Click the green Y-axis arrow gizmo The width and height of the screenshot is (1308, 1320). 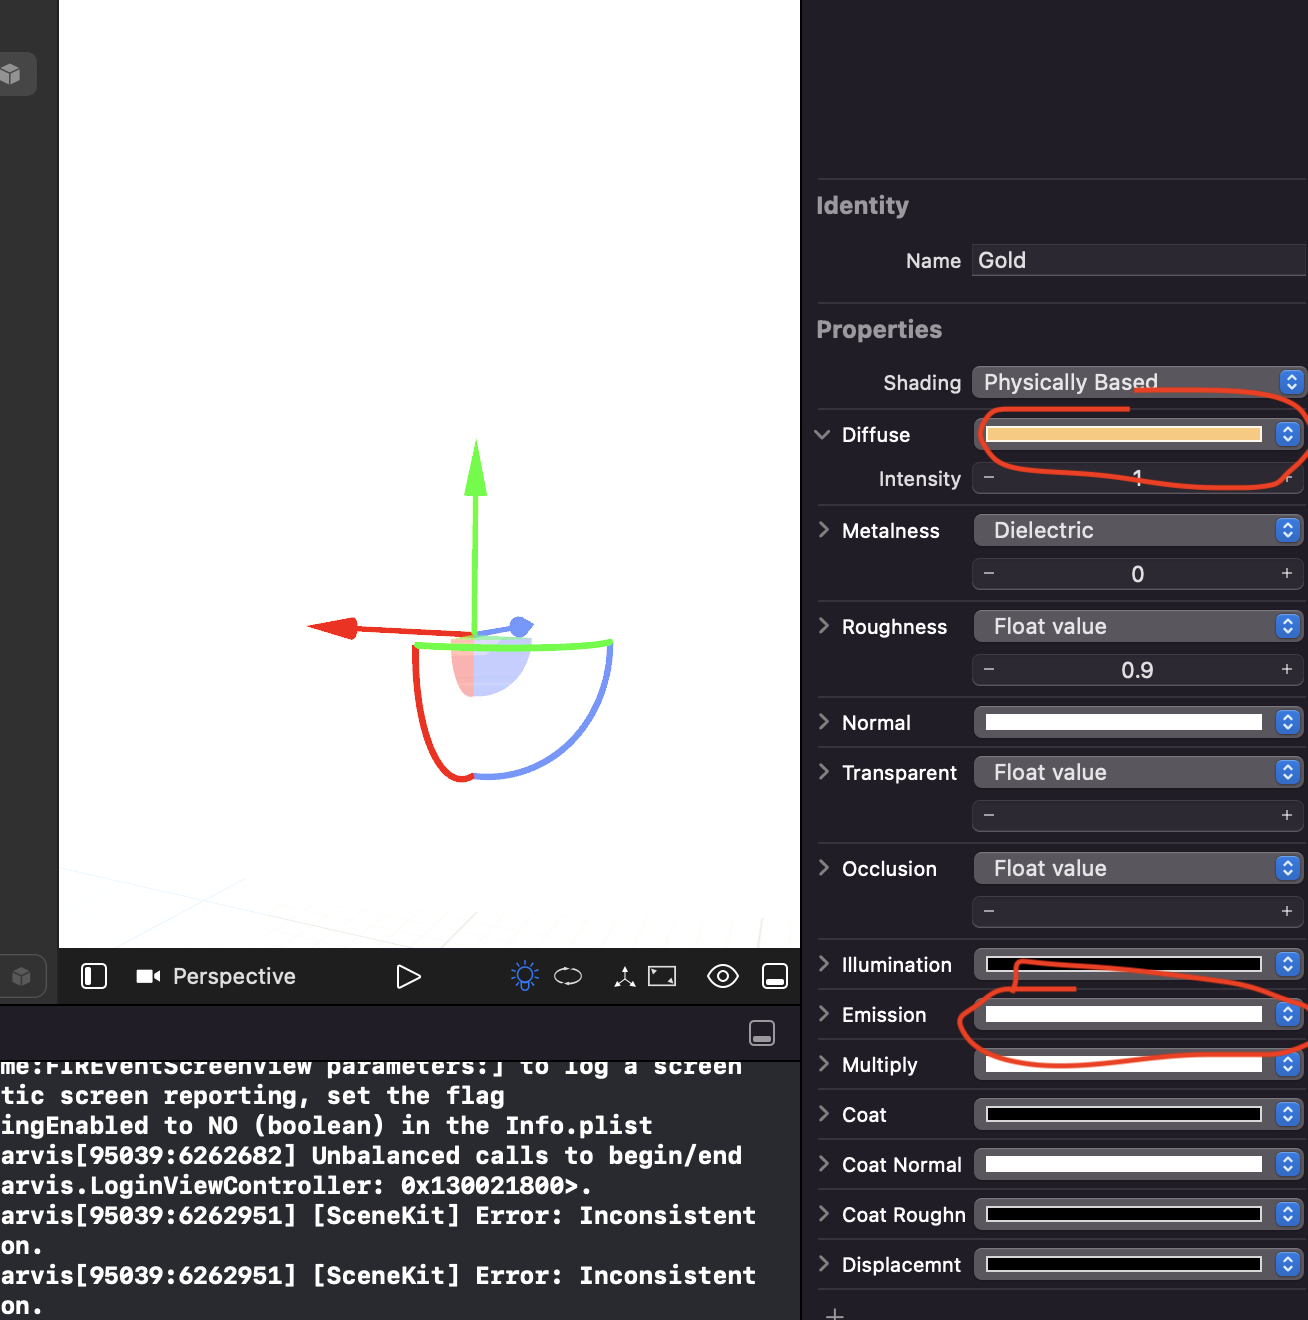[476, 468]
